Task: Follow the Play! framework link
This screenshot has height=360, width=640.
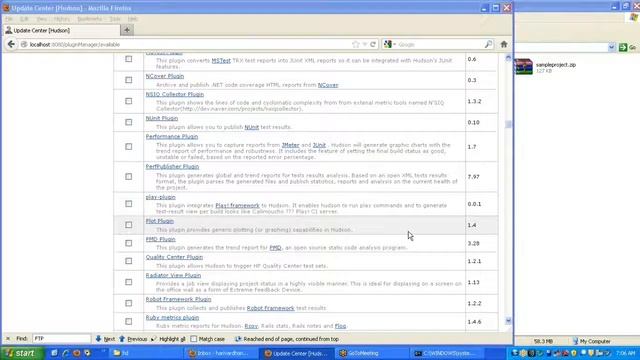Action: coord(237,205)
